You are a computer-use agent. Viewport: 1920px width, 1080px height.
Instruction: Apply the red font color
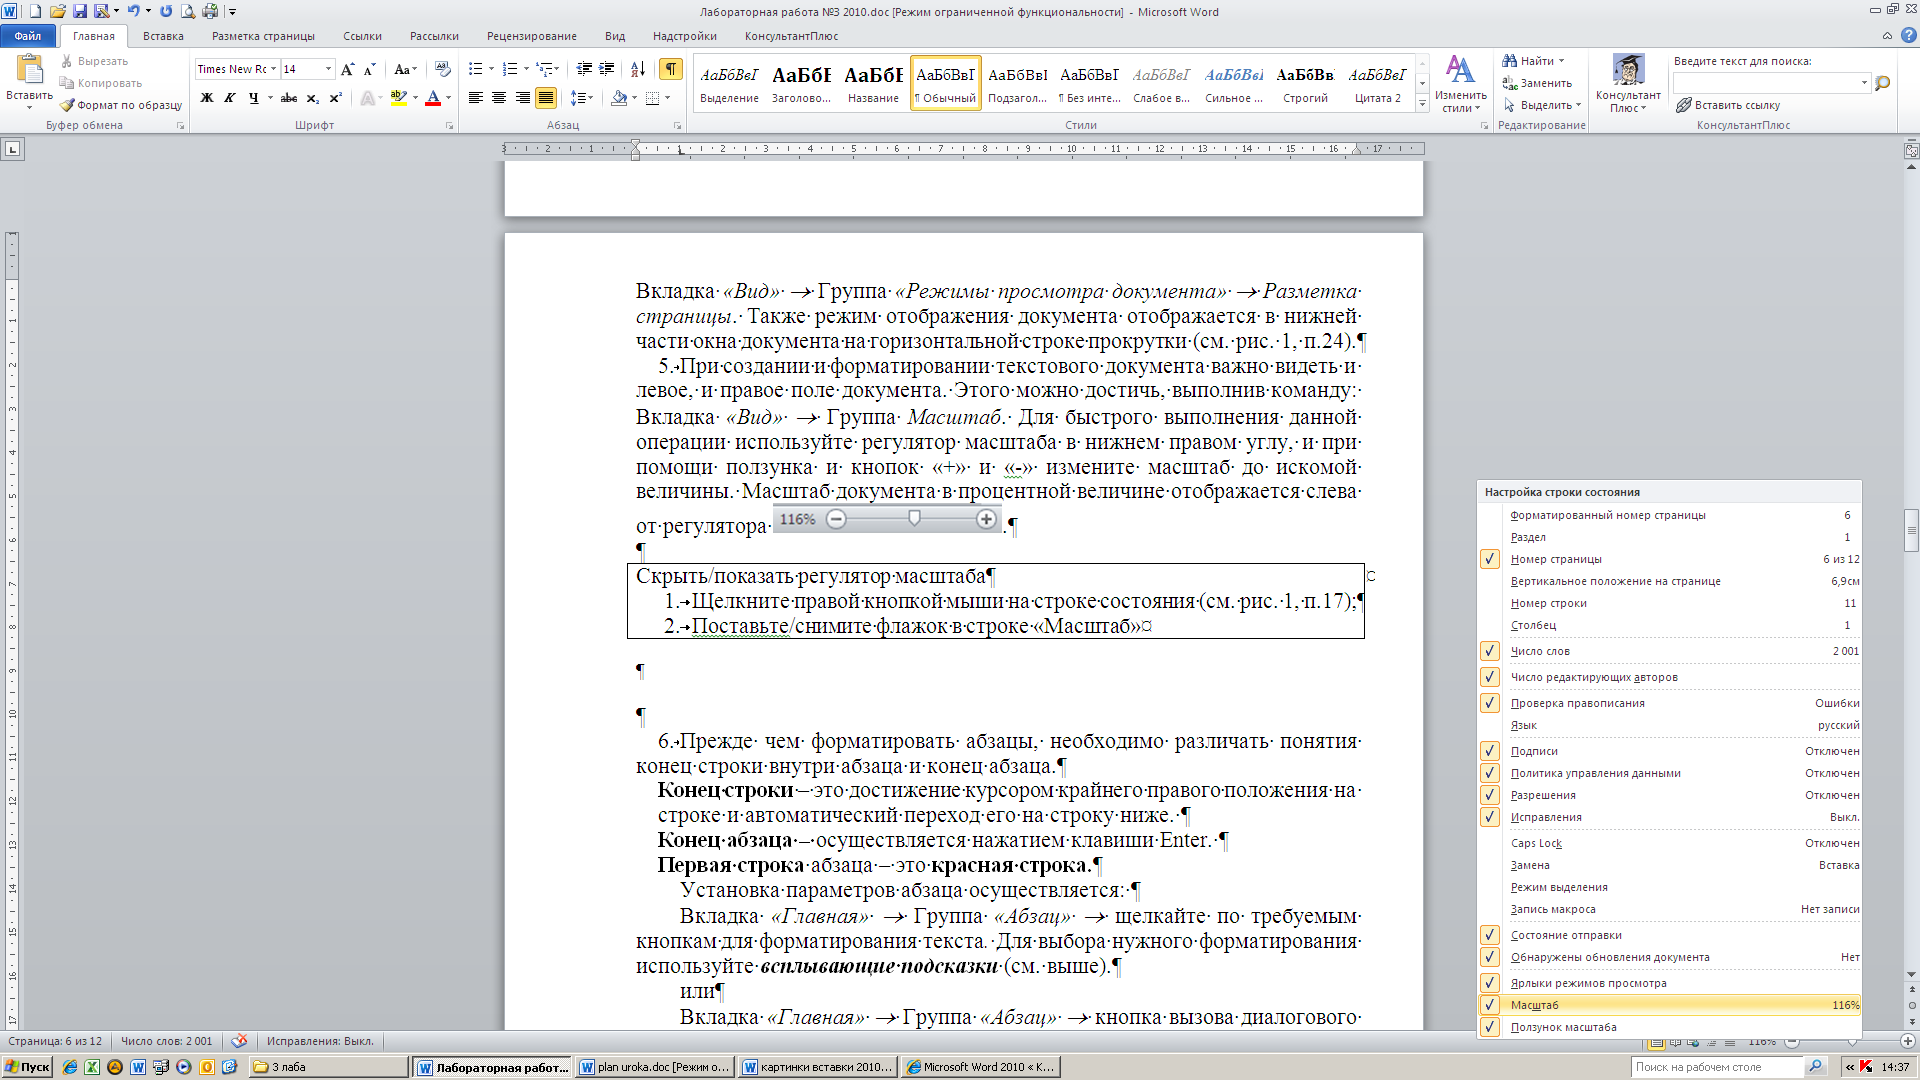433,98
